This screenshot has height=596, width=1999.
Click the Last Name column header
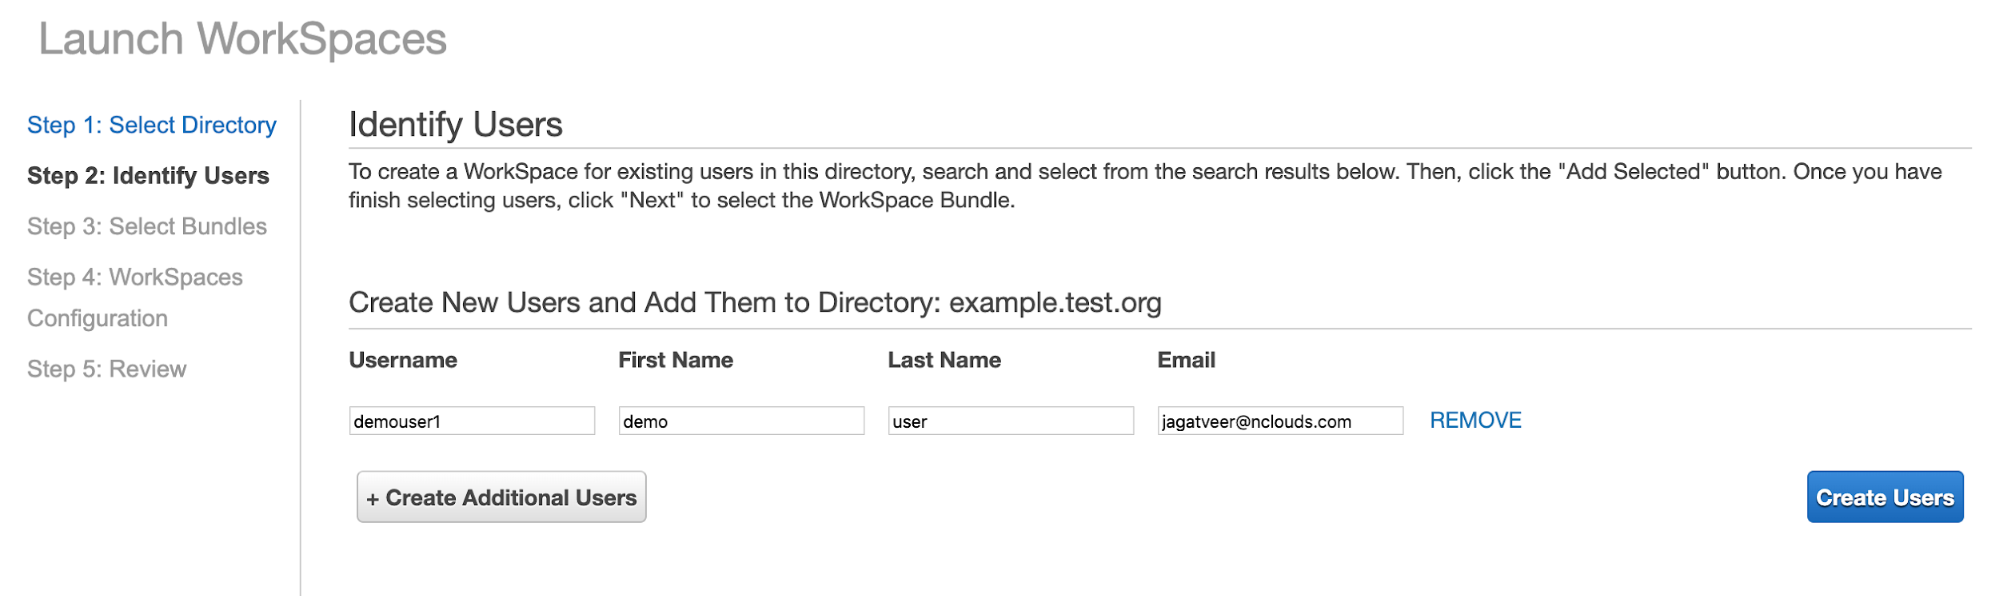(945, 360)
